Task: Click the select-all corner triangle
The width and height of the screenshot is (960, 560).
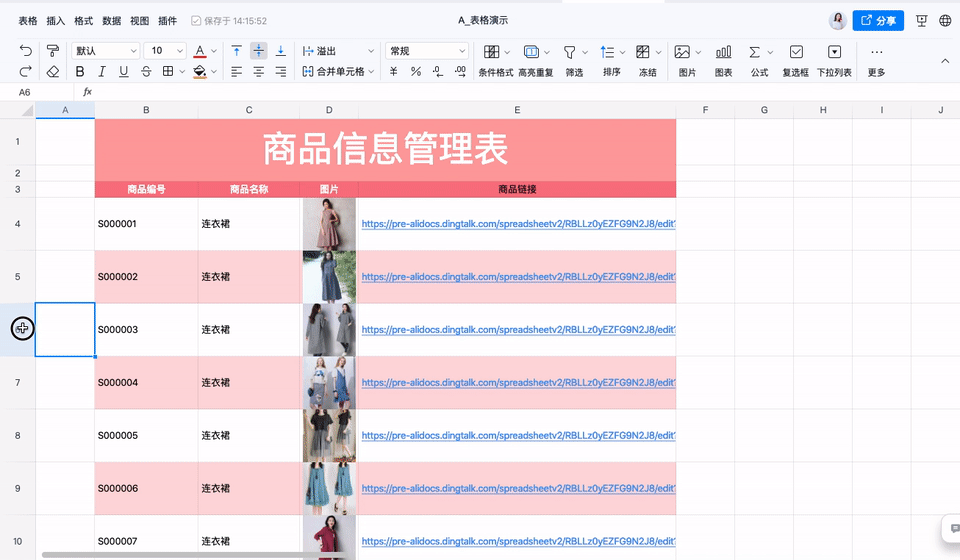Action: click(x=27, y=110)
